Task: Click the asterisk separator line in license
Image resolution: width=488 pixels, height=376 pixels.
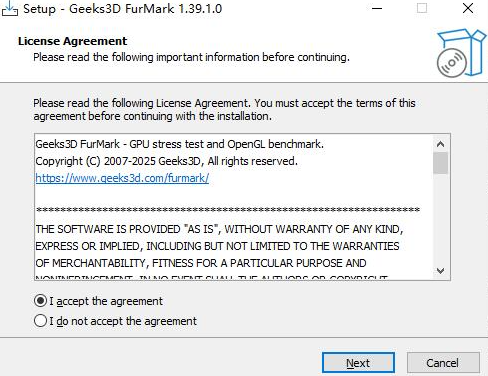Action: (228, 210)
